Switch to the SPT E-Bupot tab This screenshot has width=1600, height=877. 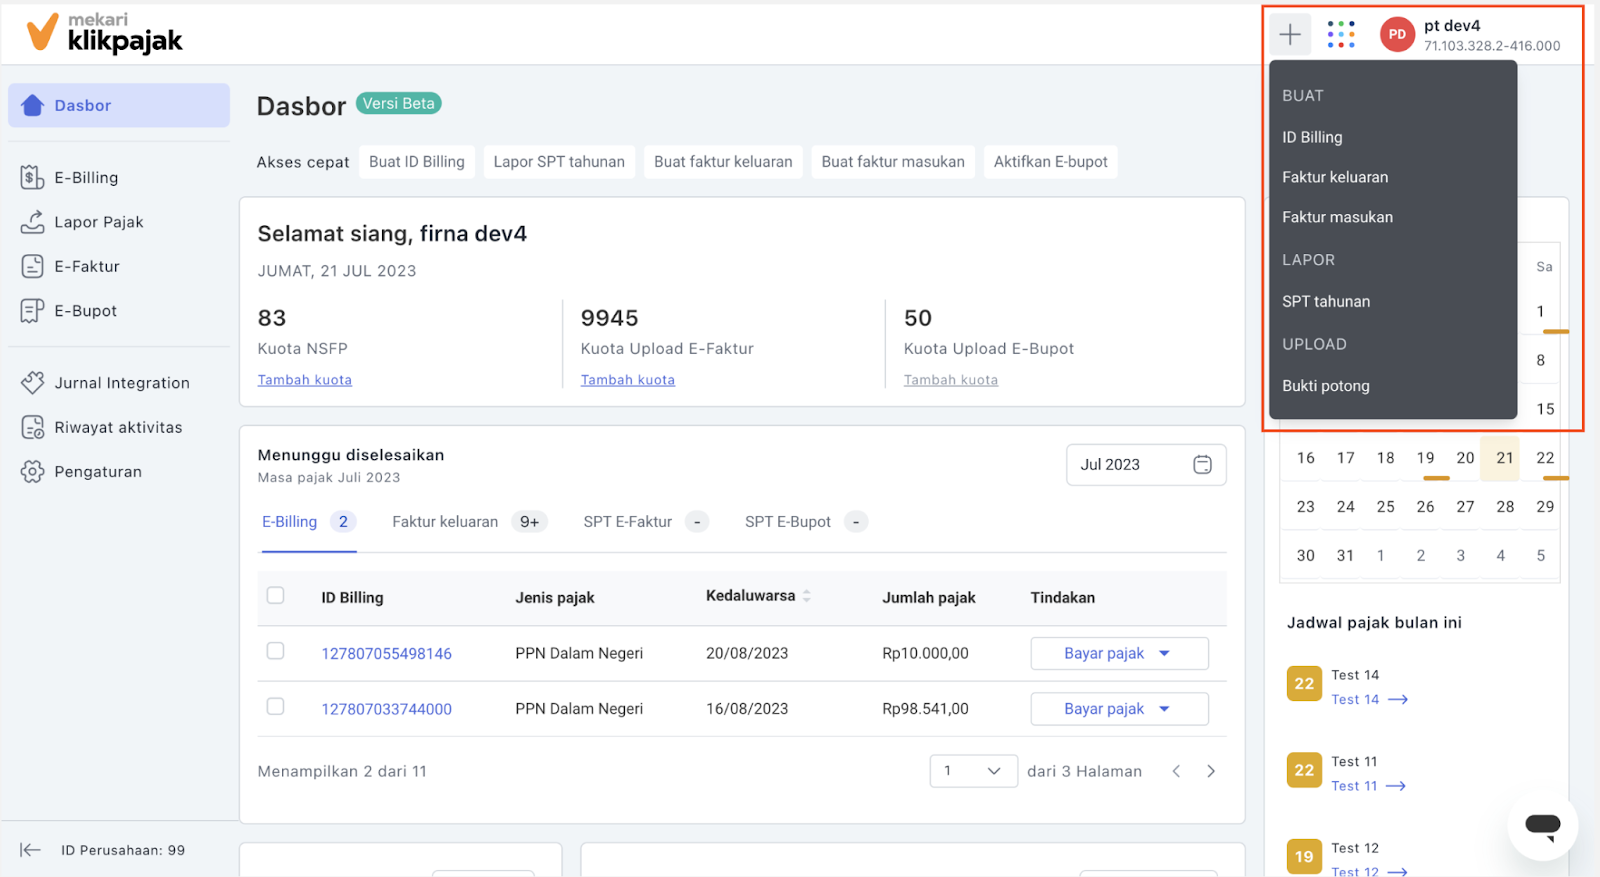click(x=805, y=522)
